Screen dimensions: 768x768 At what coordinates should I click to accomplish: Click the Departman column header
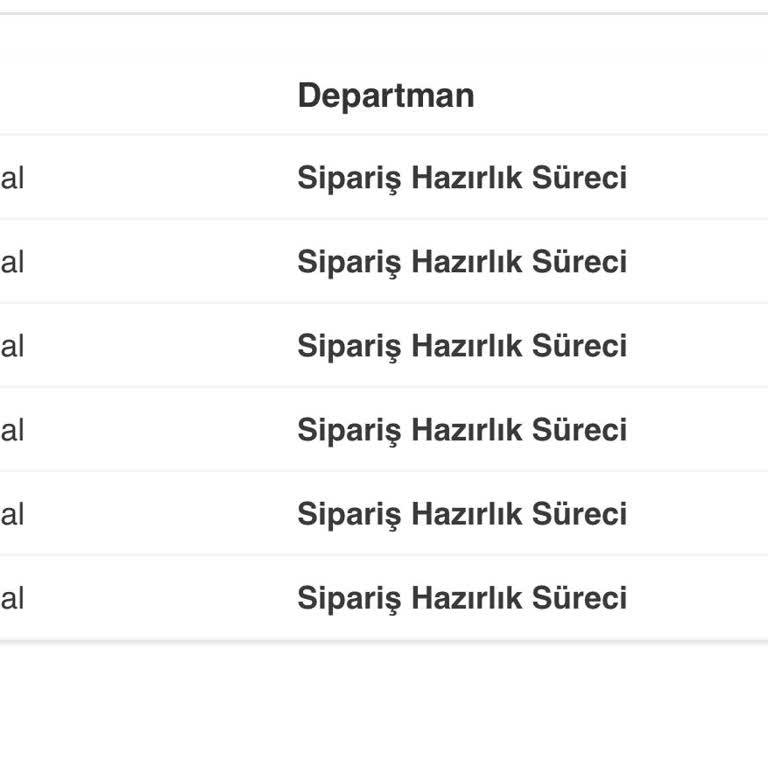(x=385, y=96)
